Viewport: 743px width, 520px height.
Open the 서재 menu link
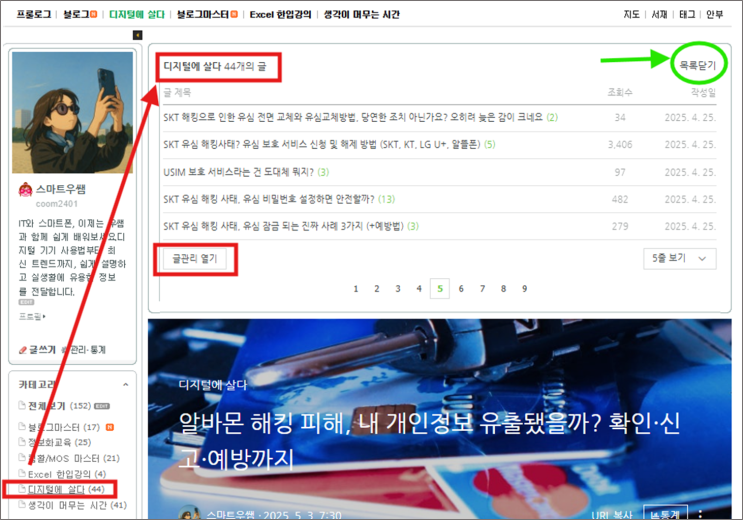click(659, 15)
